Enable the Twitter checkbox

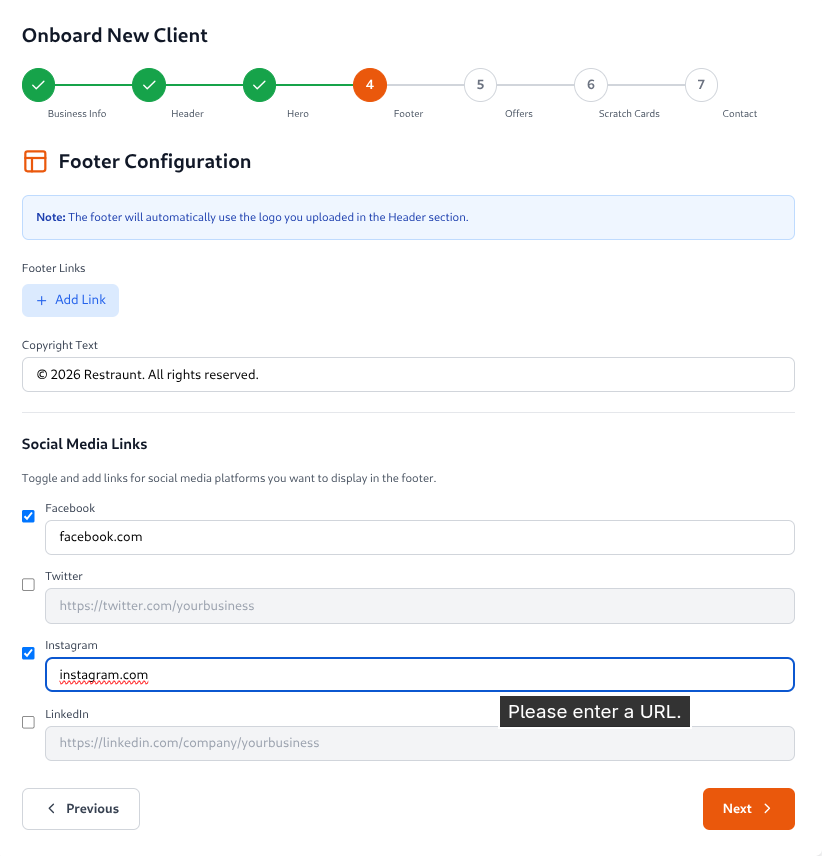[x=28, y=584]
